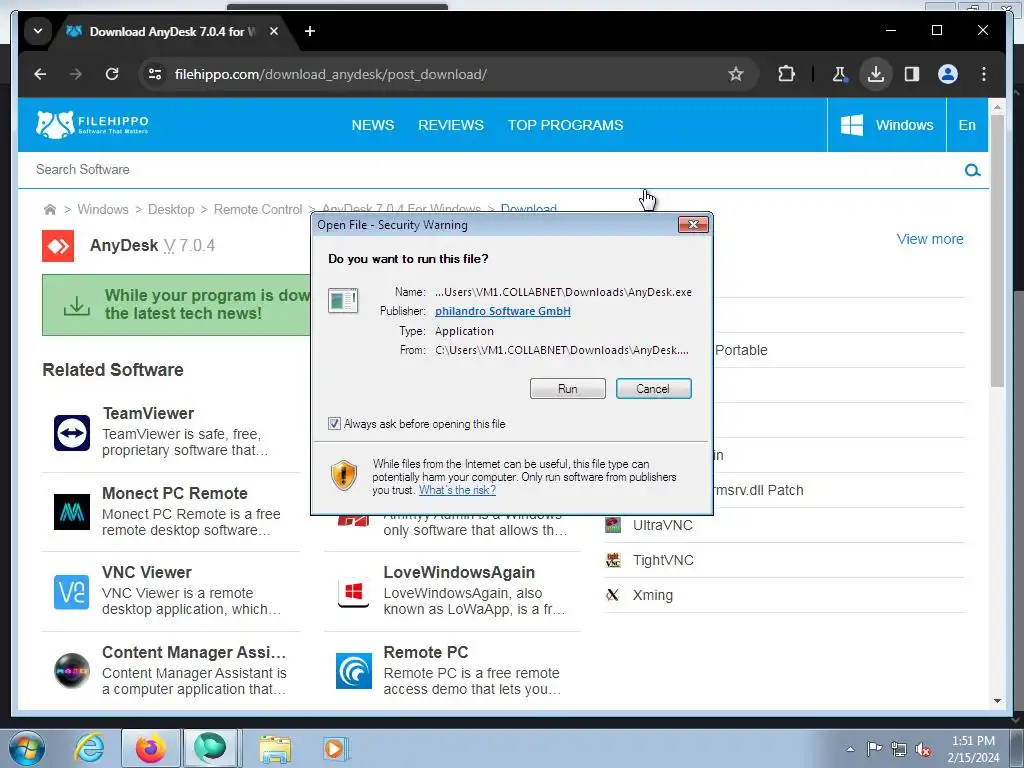Open the En language selector
1024x768 pixels.
coord(967,125)
